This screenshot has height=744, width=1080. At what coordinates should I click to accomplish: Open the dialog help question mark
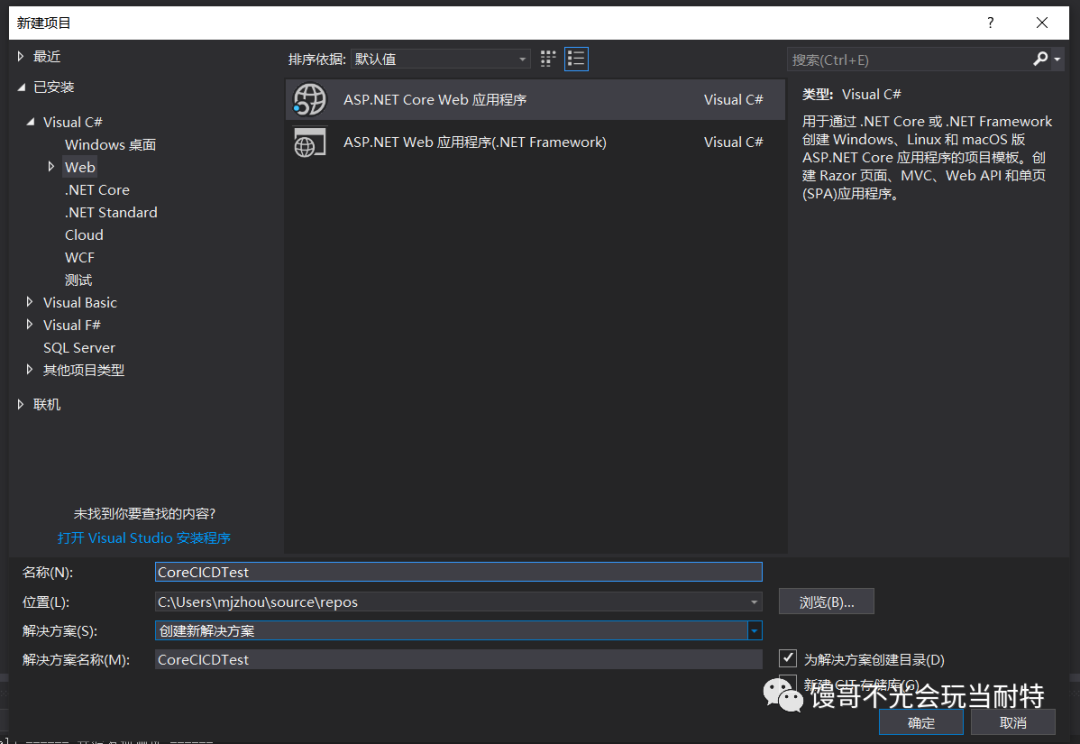[x=990, y=23]
